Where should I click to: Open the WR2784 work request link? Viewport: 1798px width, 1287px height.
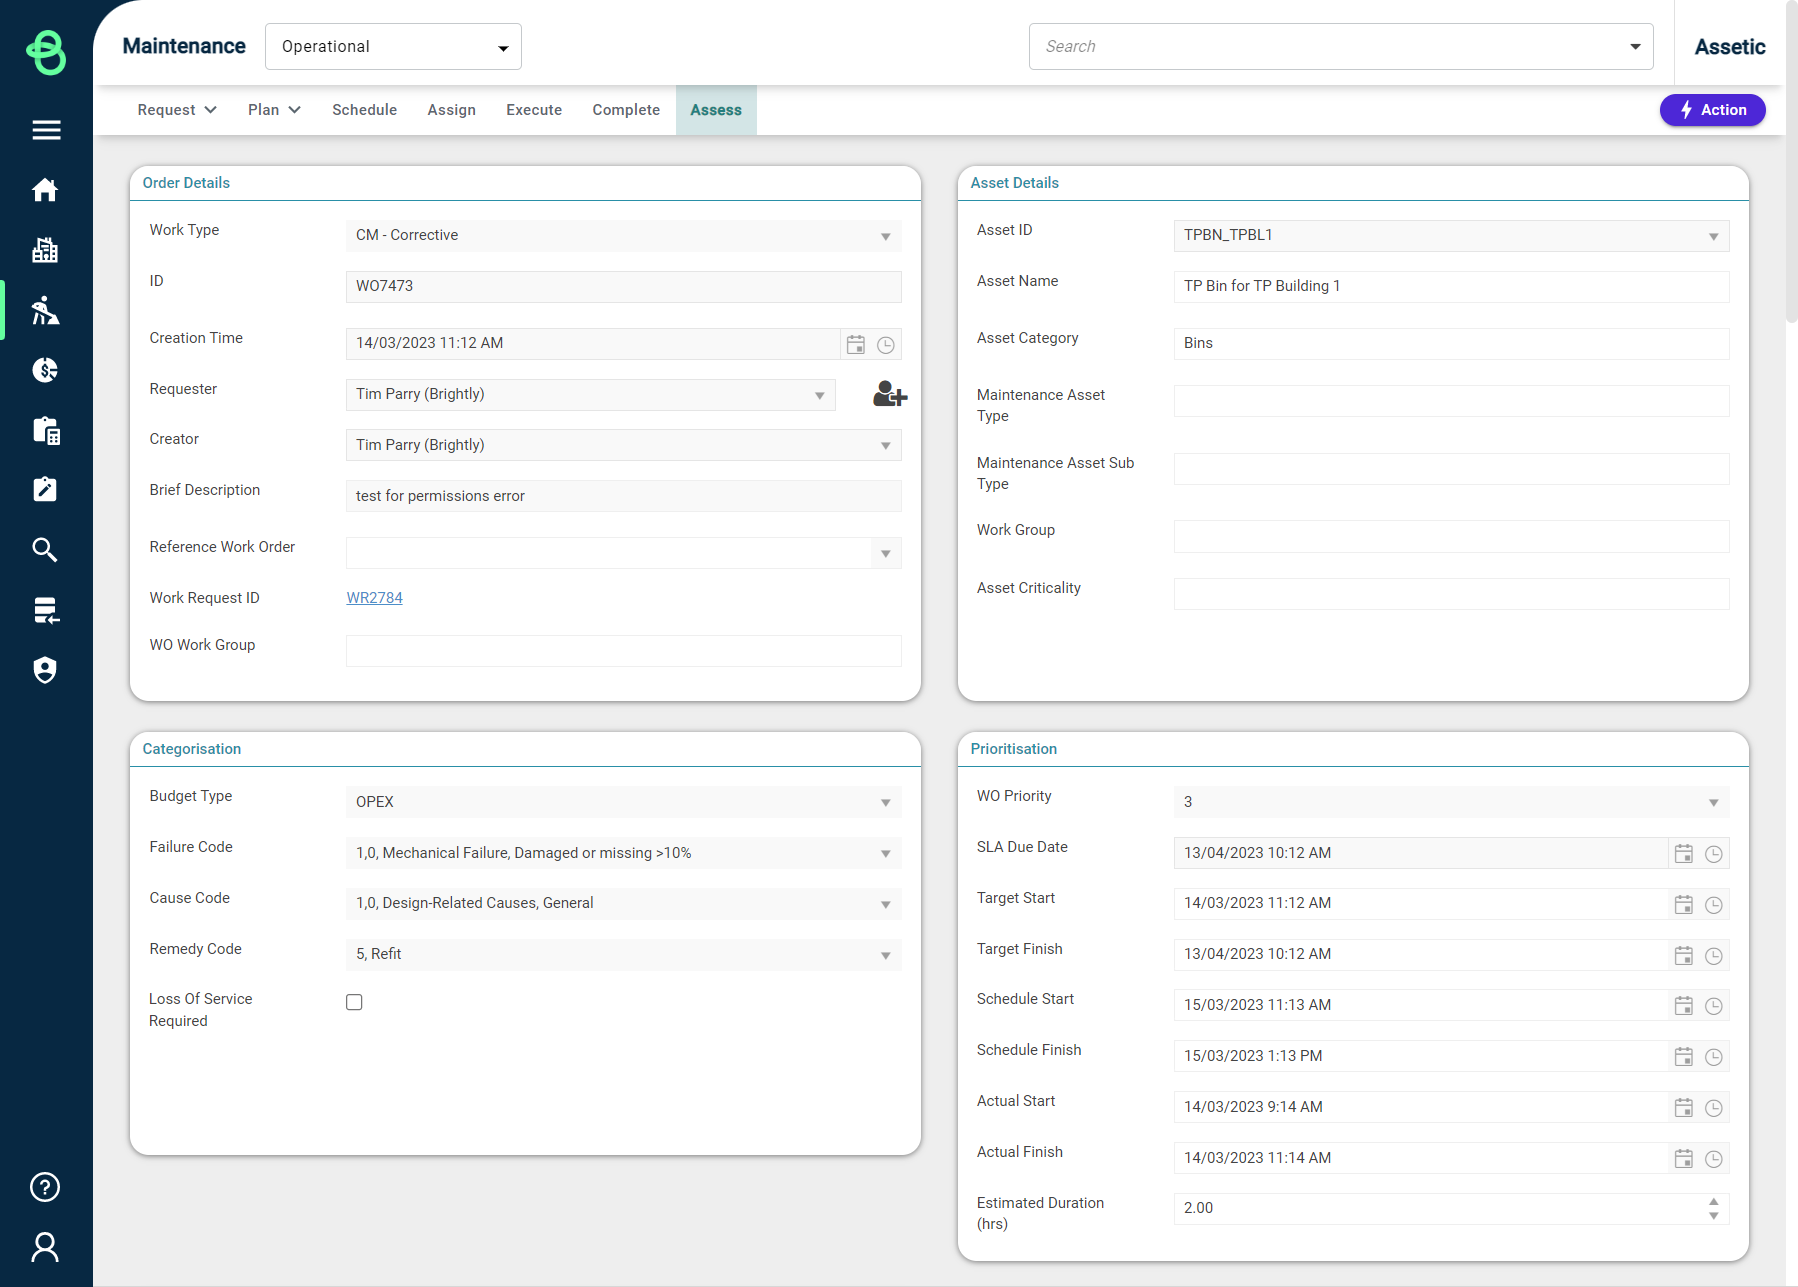point(374,598)
